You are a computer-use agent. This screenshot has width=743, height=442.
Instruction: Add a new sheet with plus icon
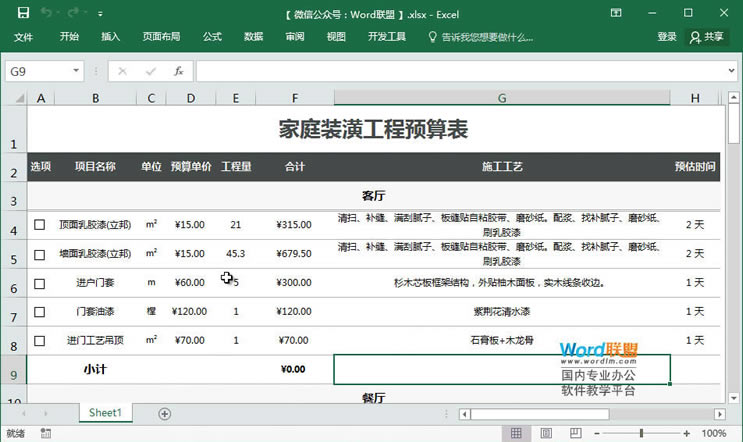(165, 413)
